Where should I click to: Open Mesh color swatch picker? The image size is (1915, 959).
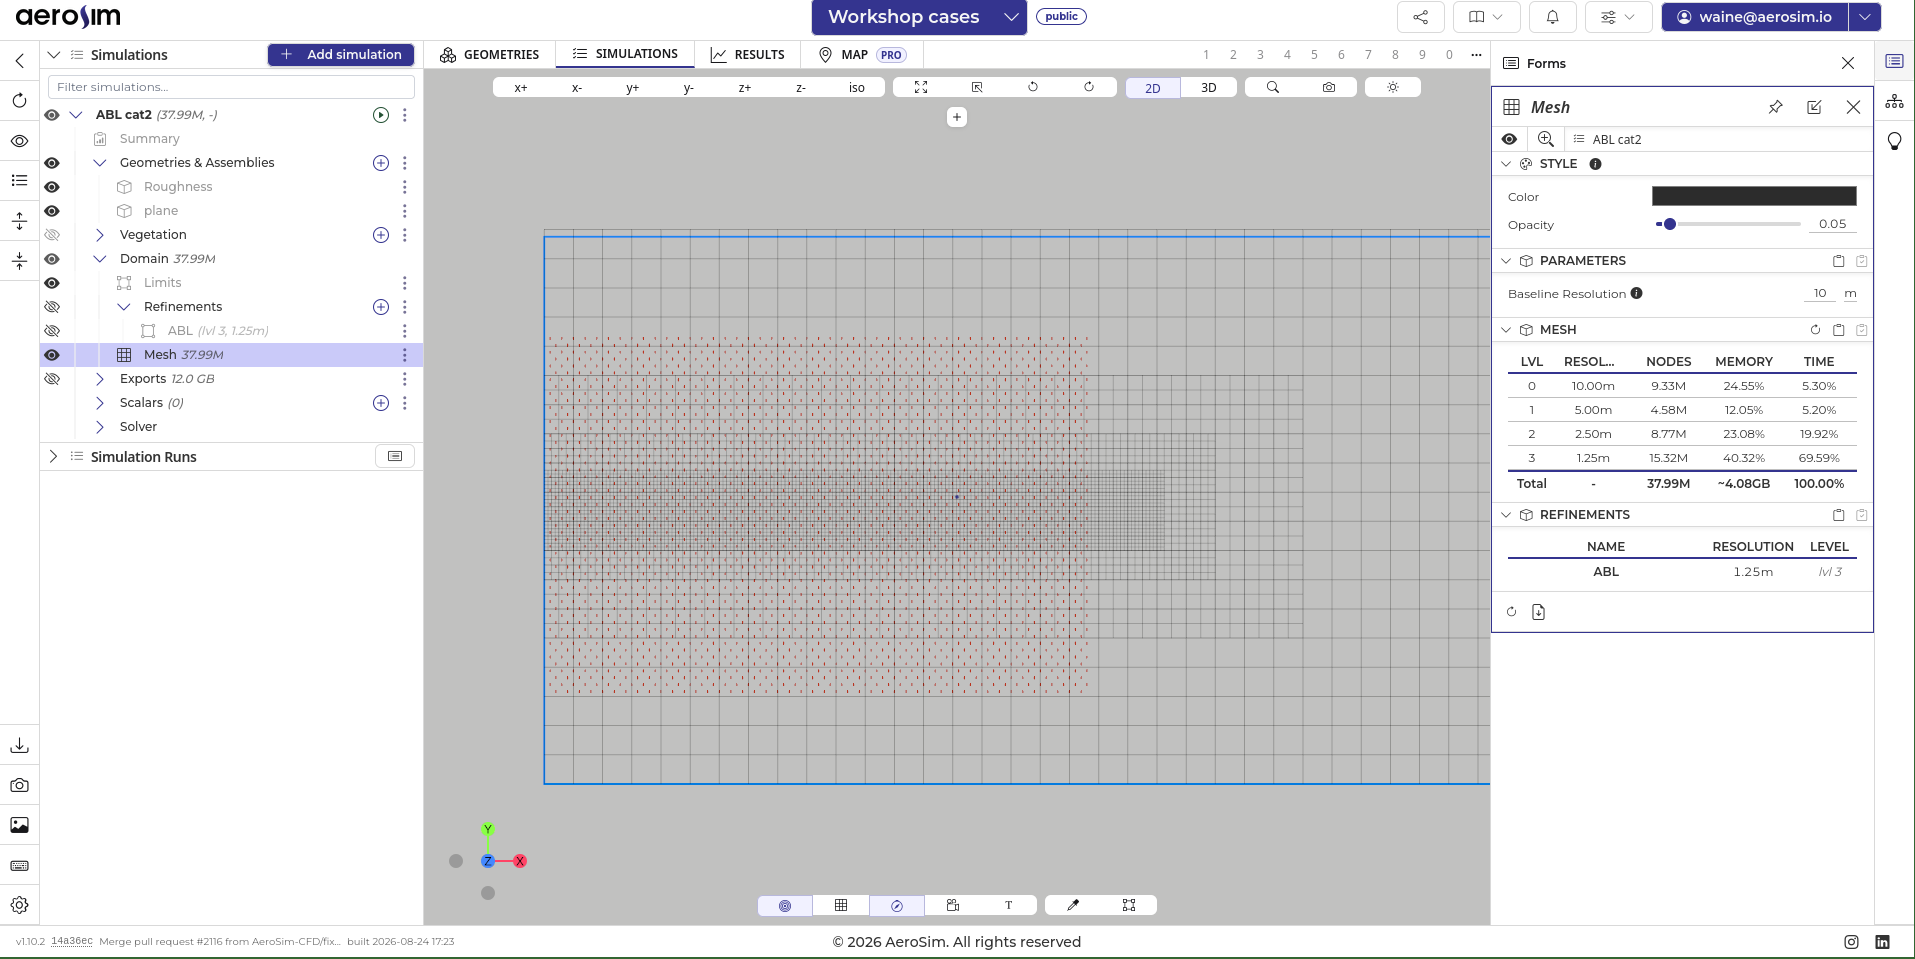coord(1754,196)
